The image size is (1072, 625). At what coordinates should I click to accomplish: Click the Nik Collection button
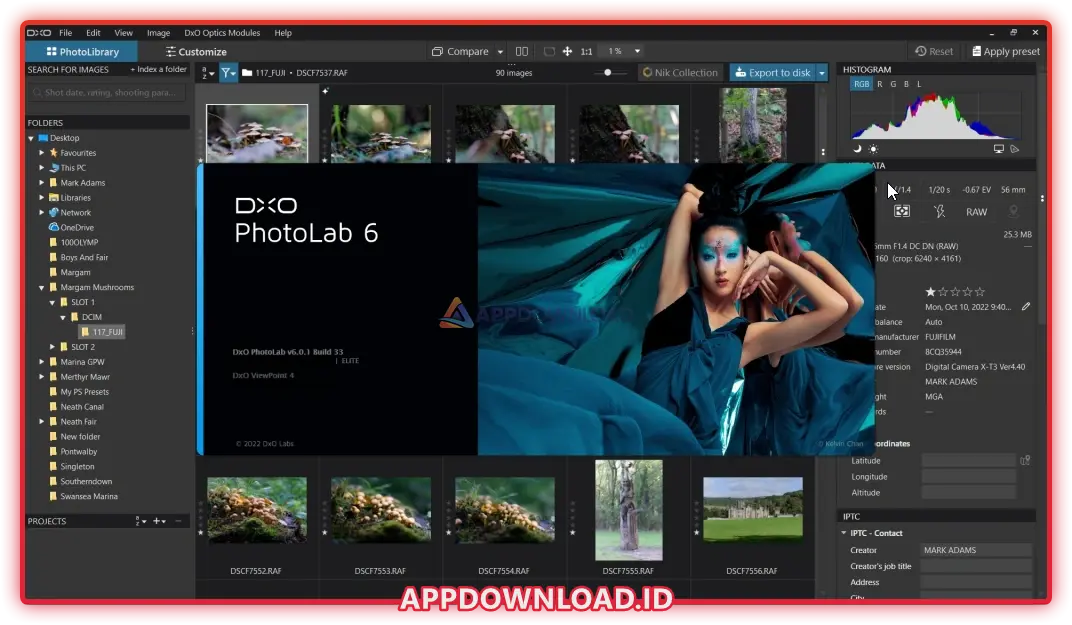(x=680, y=73)
